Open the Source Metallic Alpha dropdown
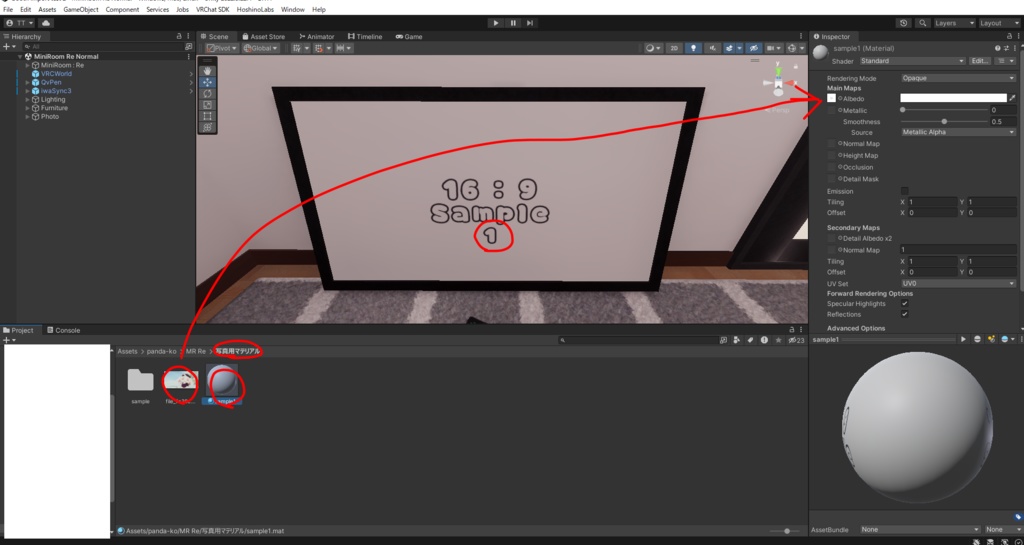The width and height of the screenshot is (1024, 545). [958, 132]
